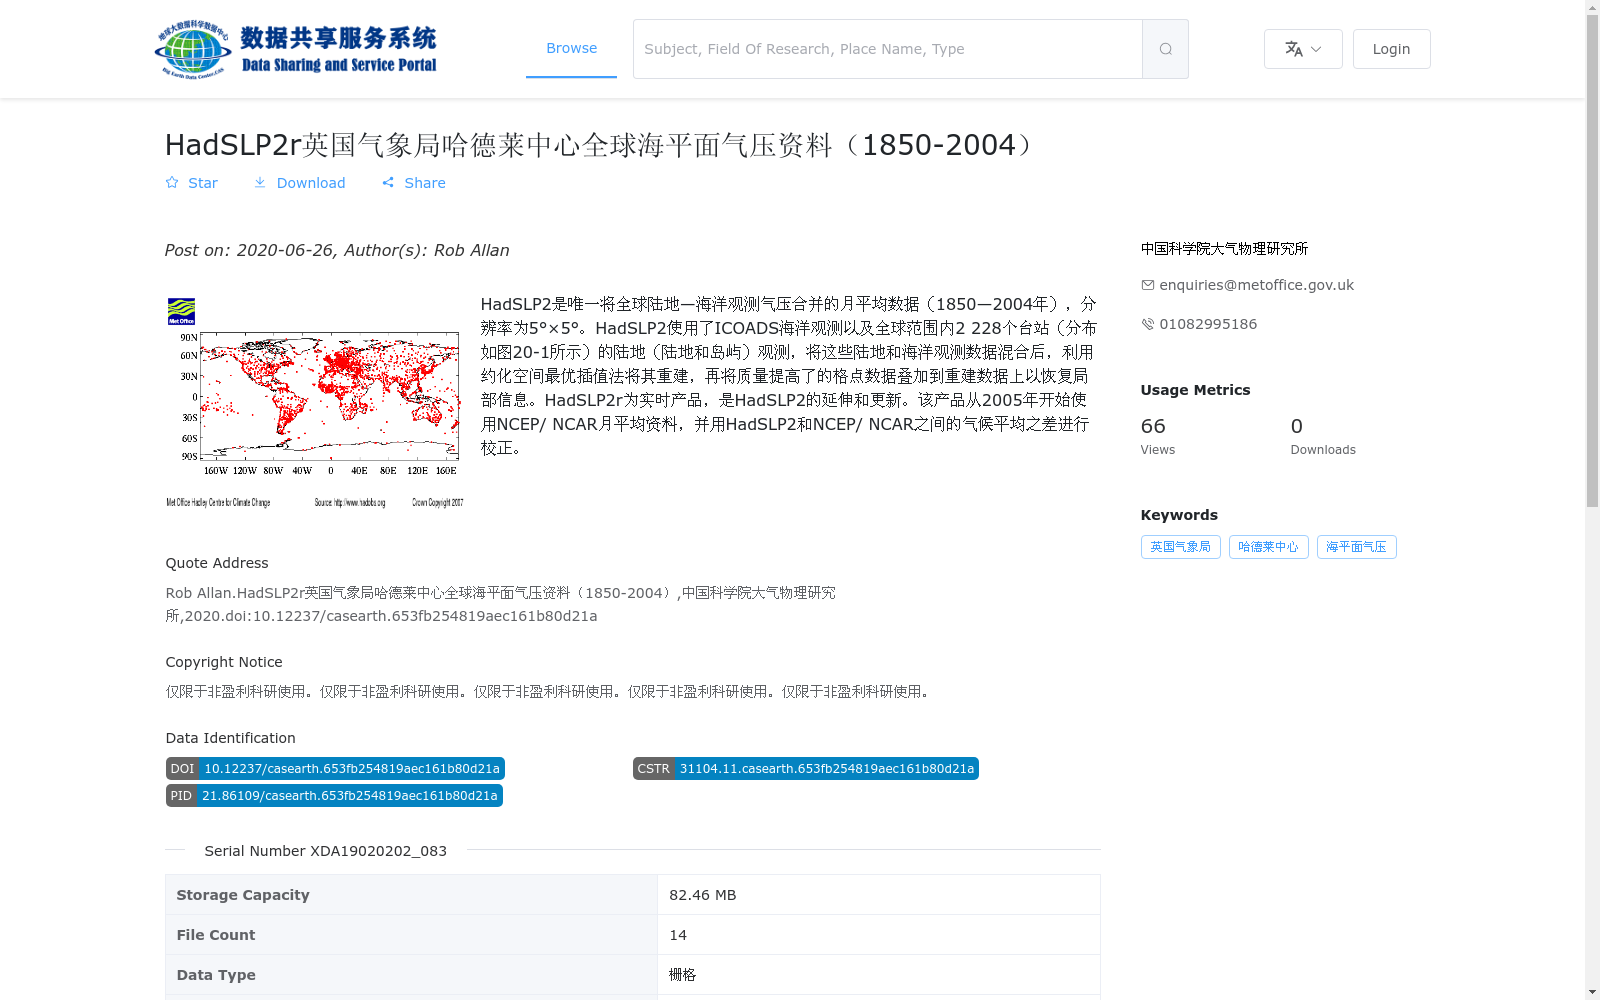Click the Copyright Notice text line
This screenshot has width=1600, height=1000.
pos(550,691)
